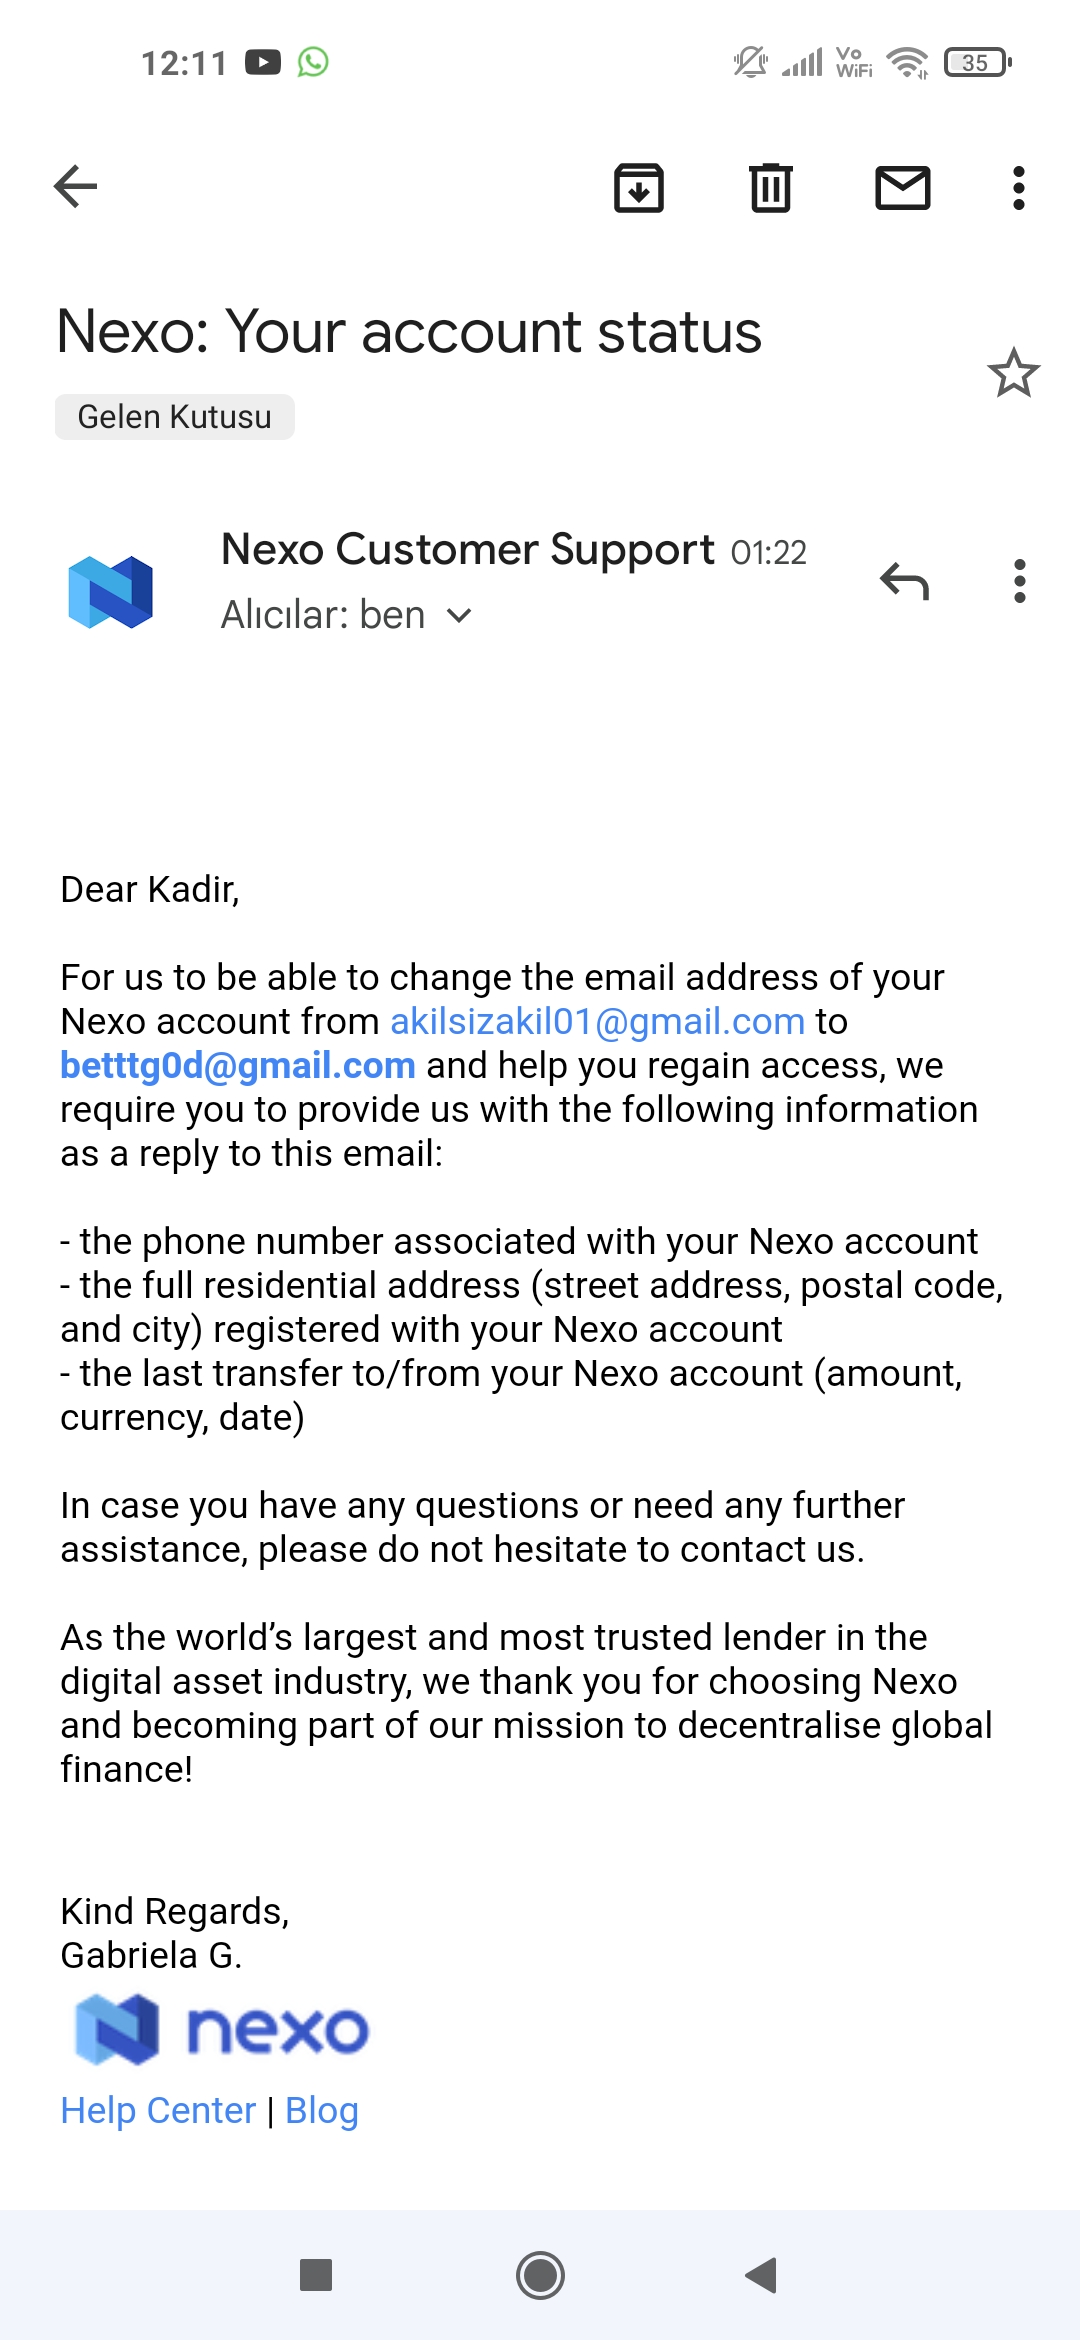Viewport: 1080px width, 2340px height.
Task: Archive this email with the archive icon
Action: click(639, 187)
